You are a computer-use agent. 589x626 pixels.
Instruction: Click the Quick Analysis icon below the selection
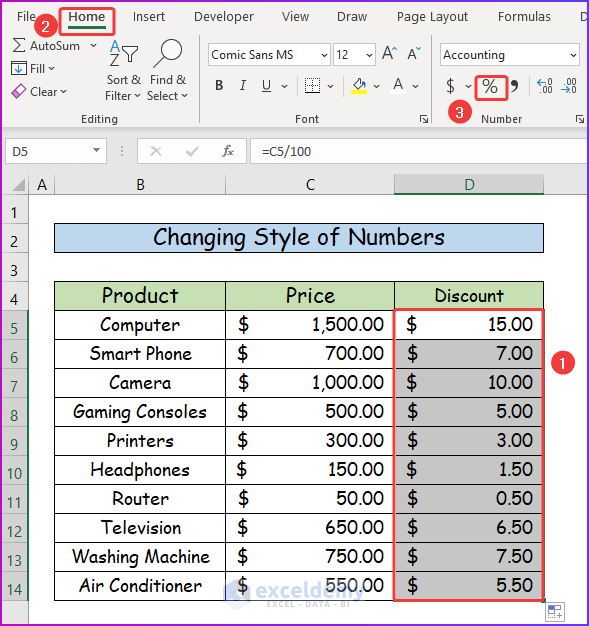pyautogui.click(x=555, y=611)
